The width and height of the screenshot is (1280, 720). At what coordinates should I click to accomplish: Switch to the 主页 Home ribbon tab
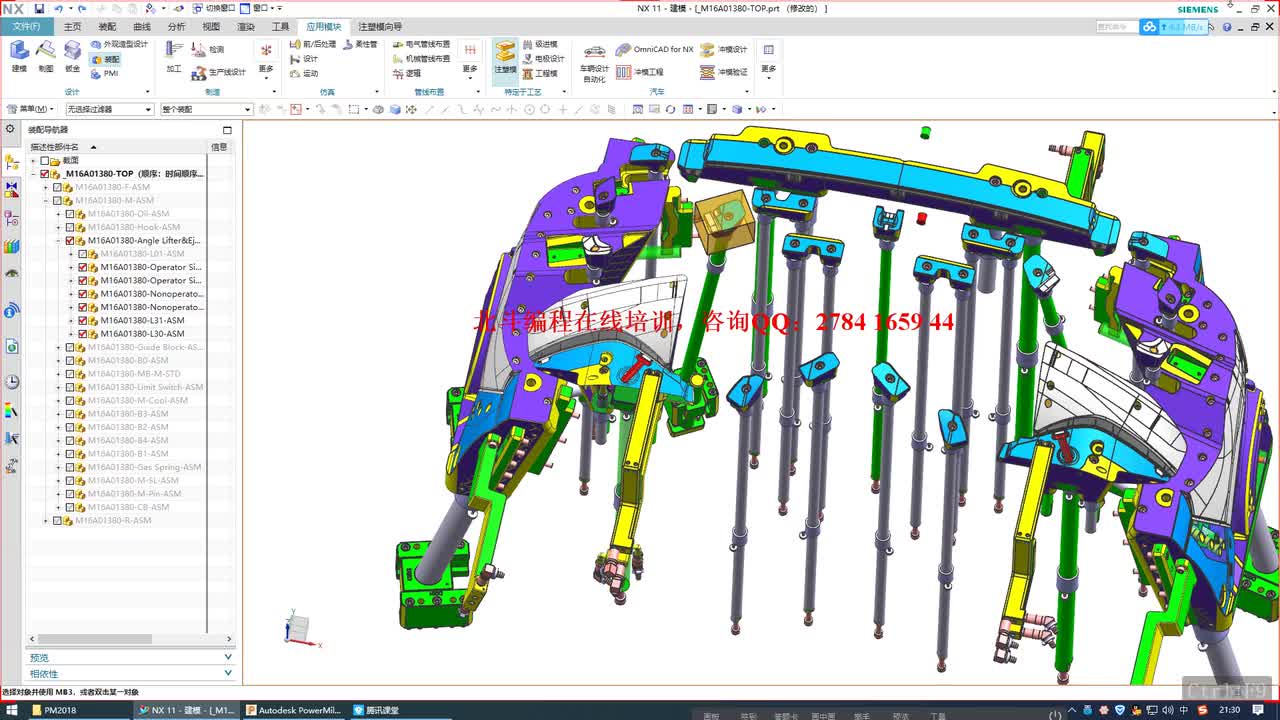[x=73, y=27]
